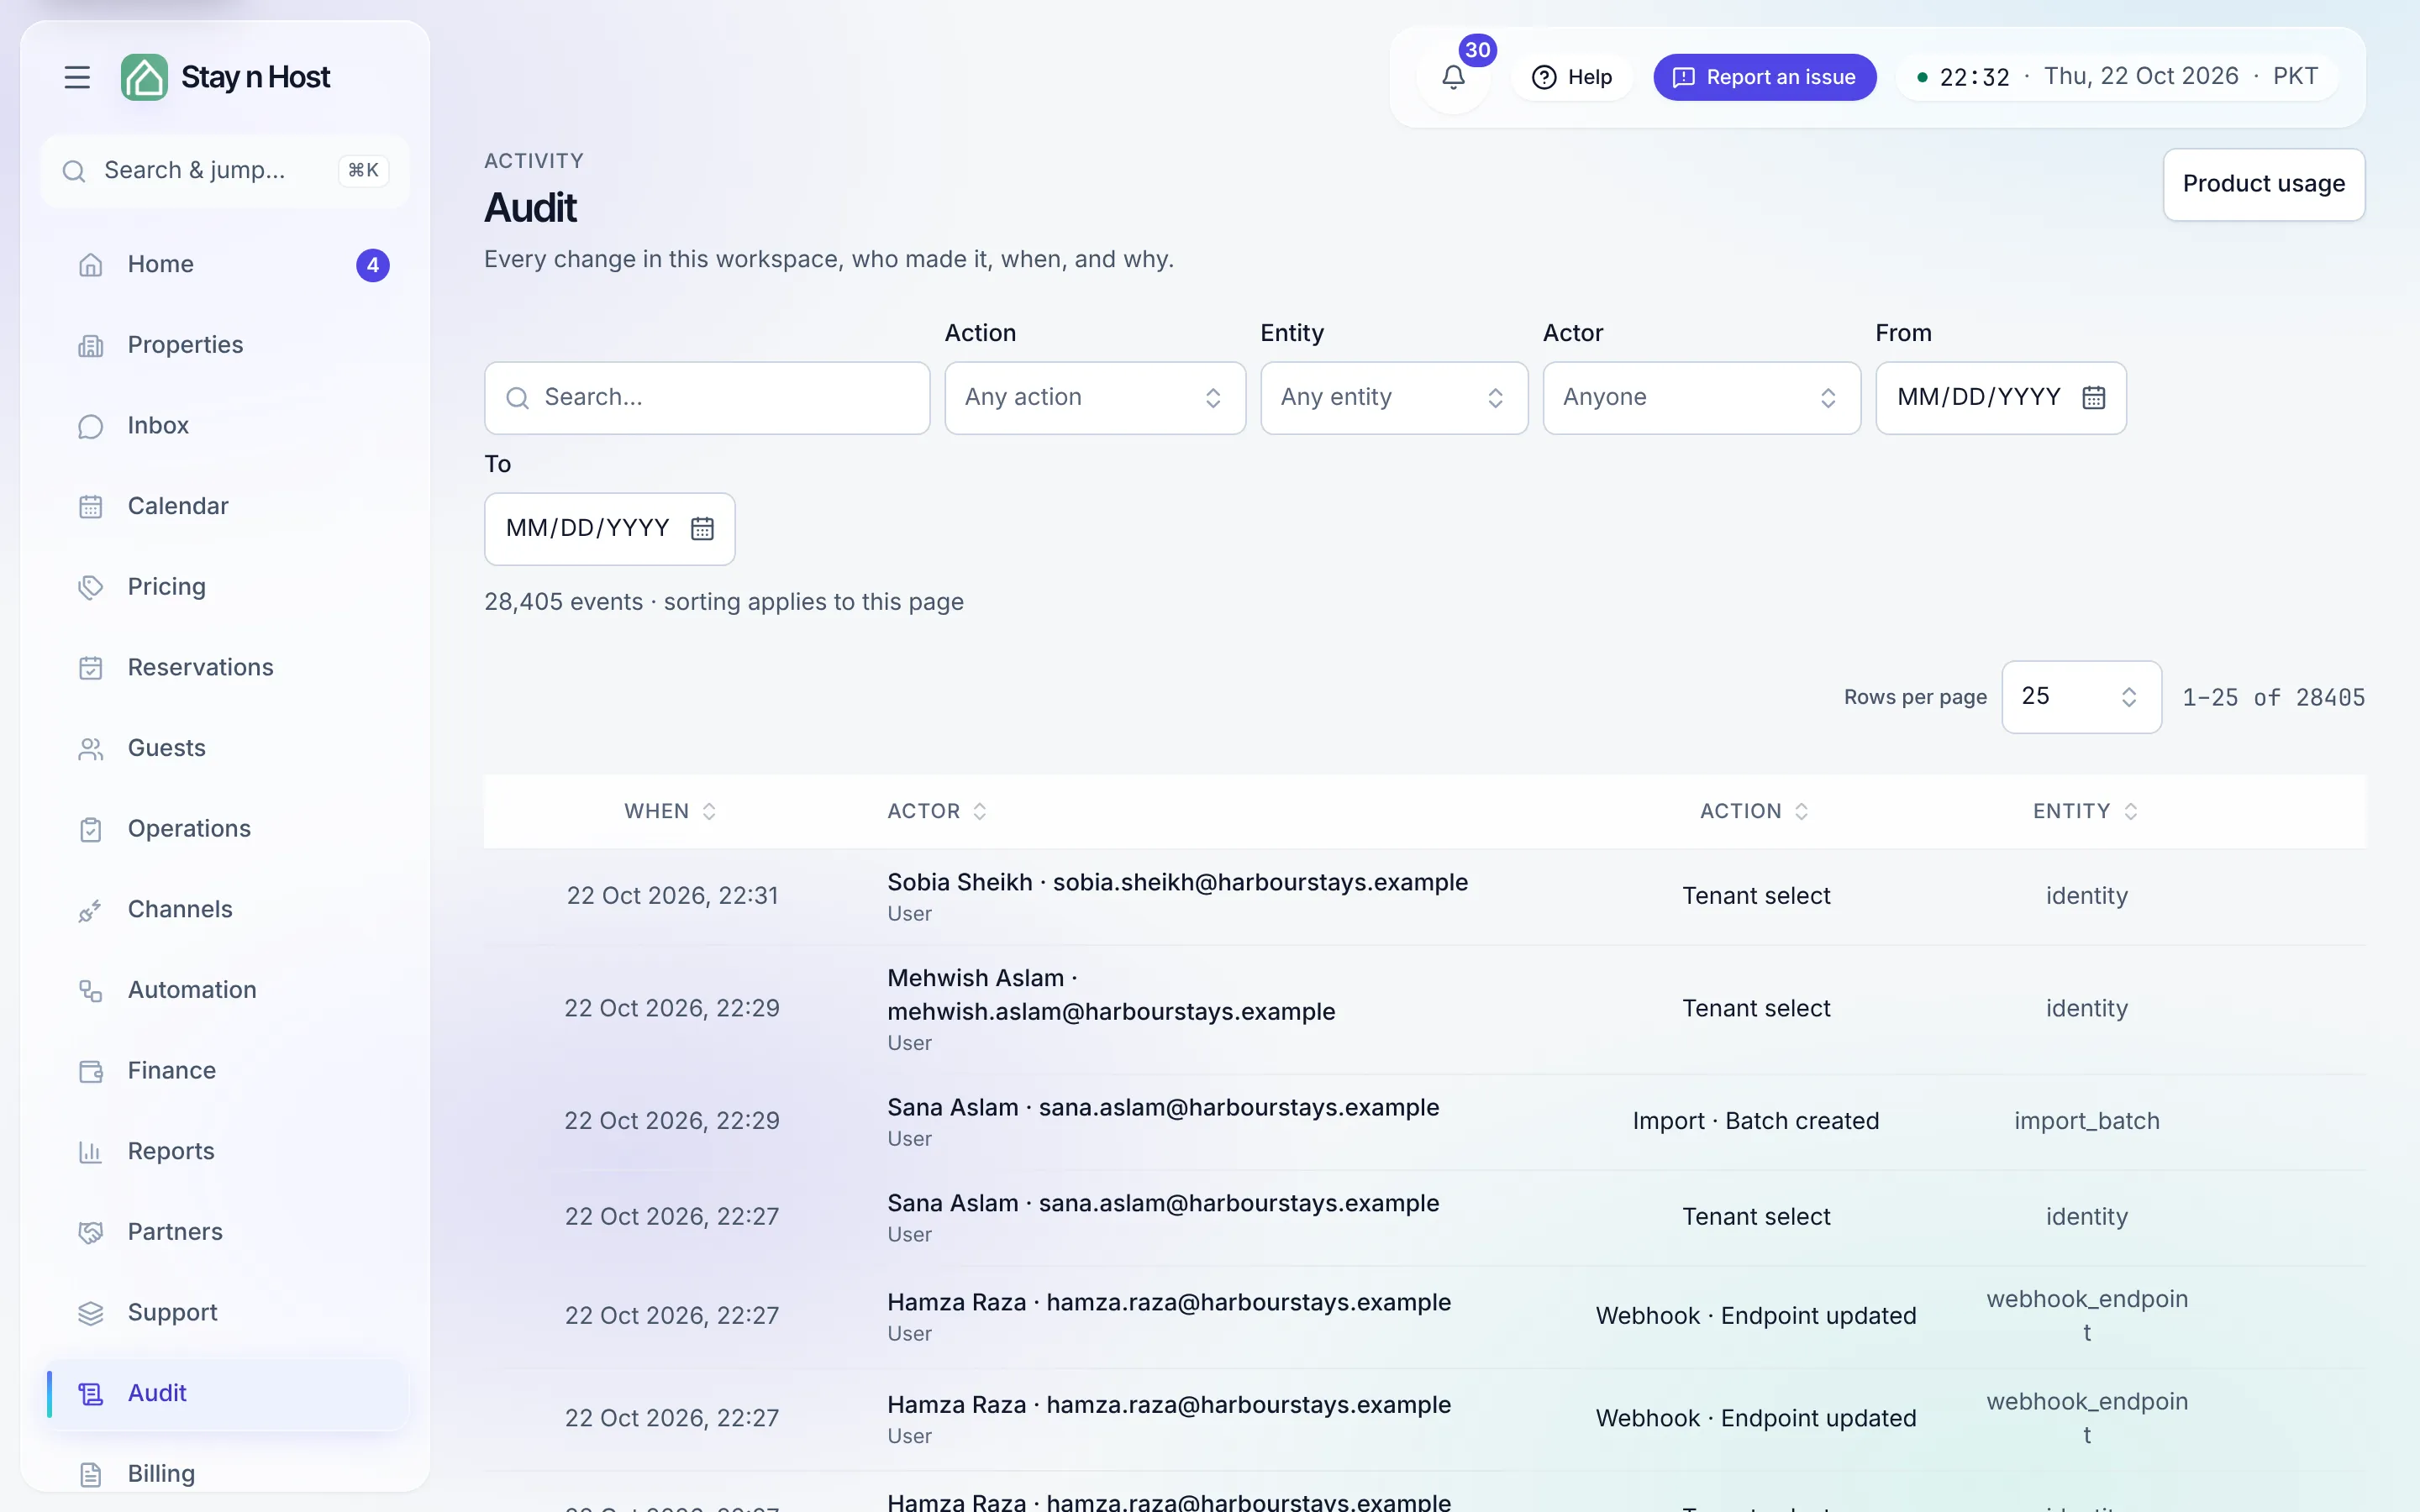
Task: Collapse the sidebar with the hamburger icon
Action: click(x=77, y=77)
